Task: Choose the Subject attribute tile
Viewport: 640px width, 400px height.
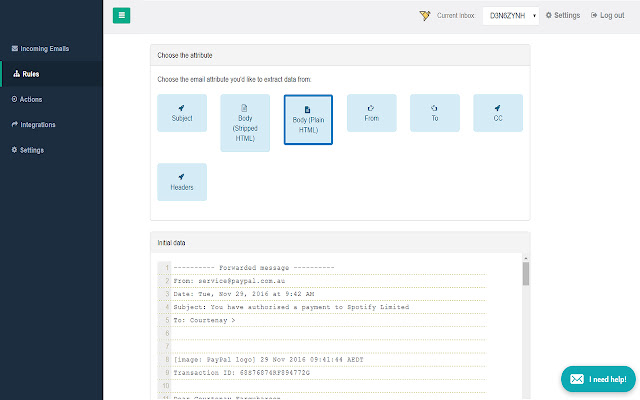Action: tap(182, 113)
